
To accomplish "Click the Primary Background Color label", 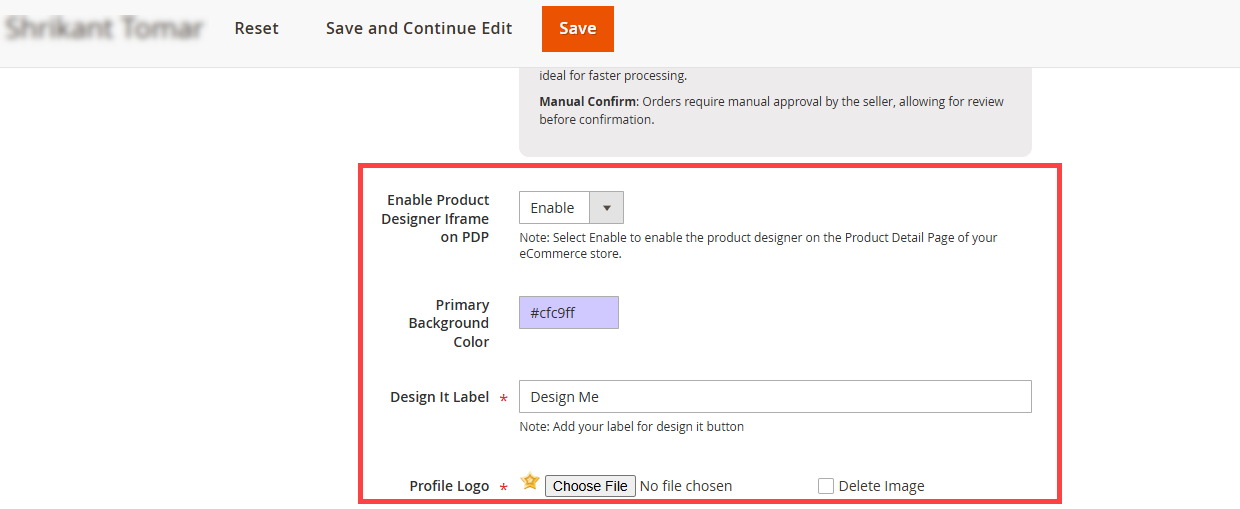I will 449,323.
